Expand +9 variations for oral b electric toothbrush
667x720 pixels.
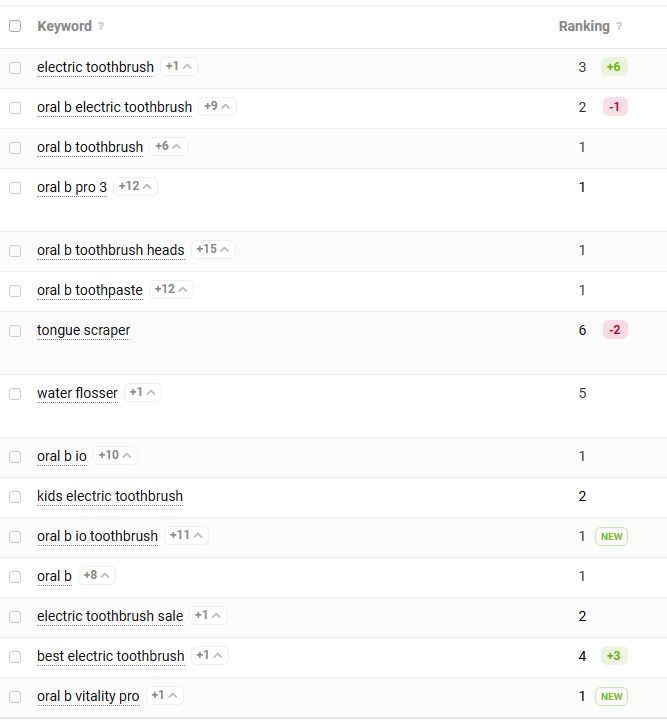tap(217, 107)
